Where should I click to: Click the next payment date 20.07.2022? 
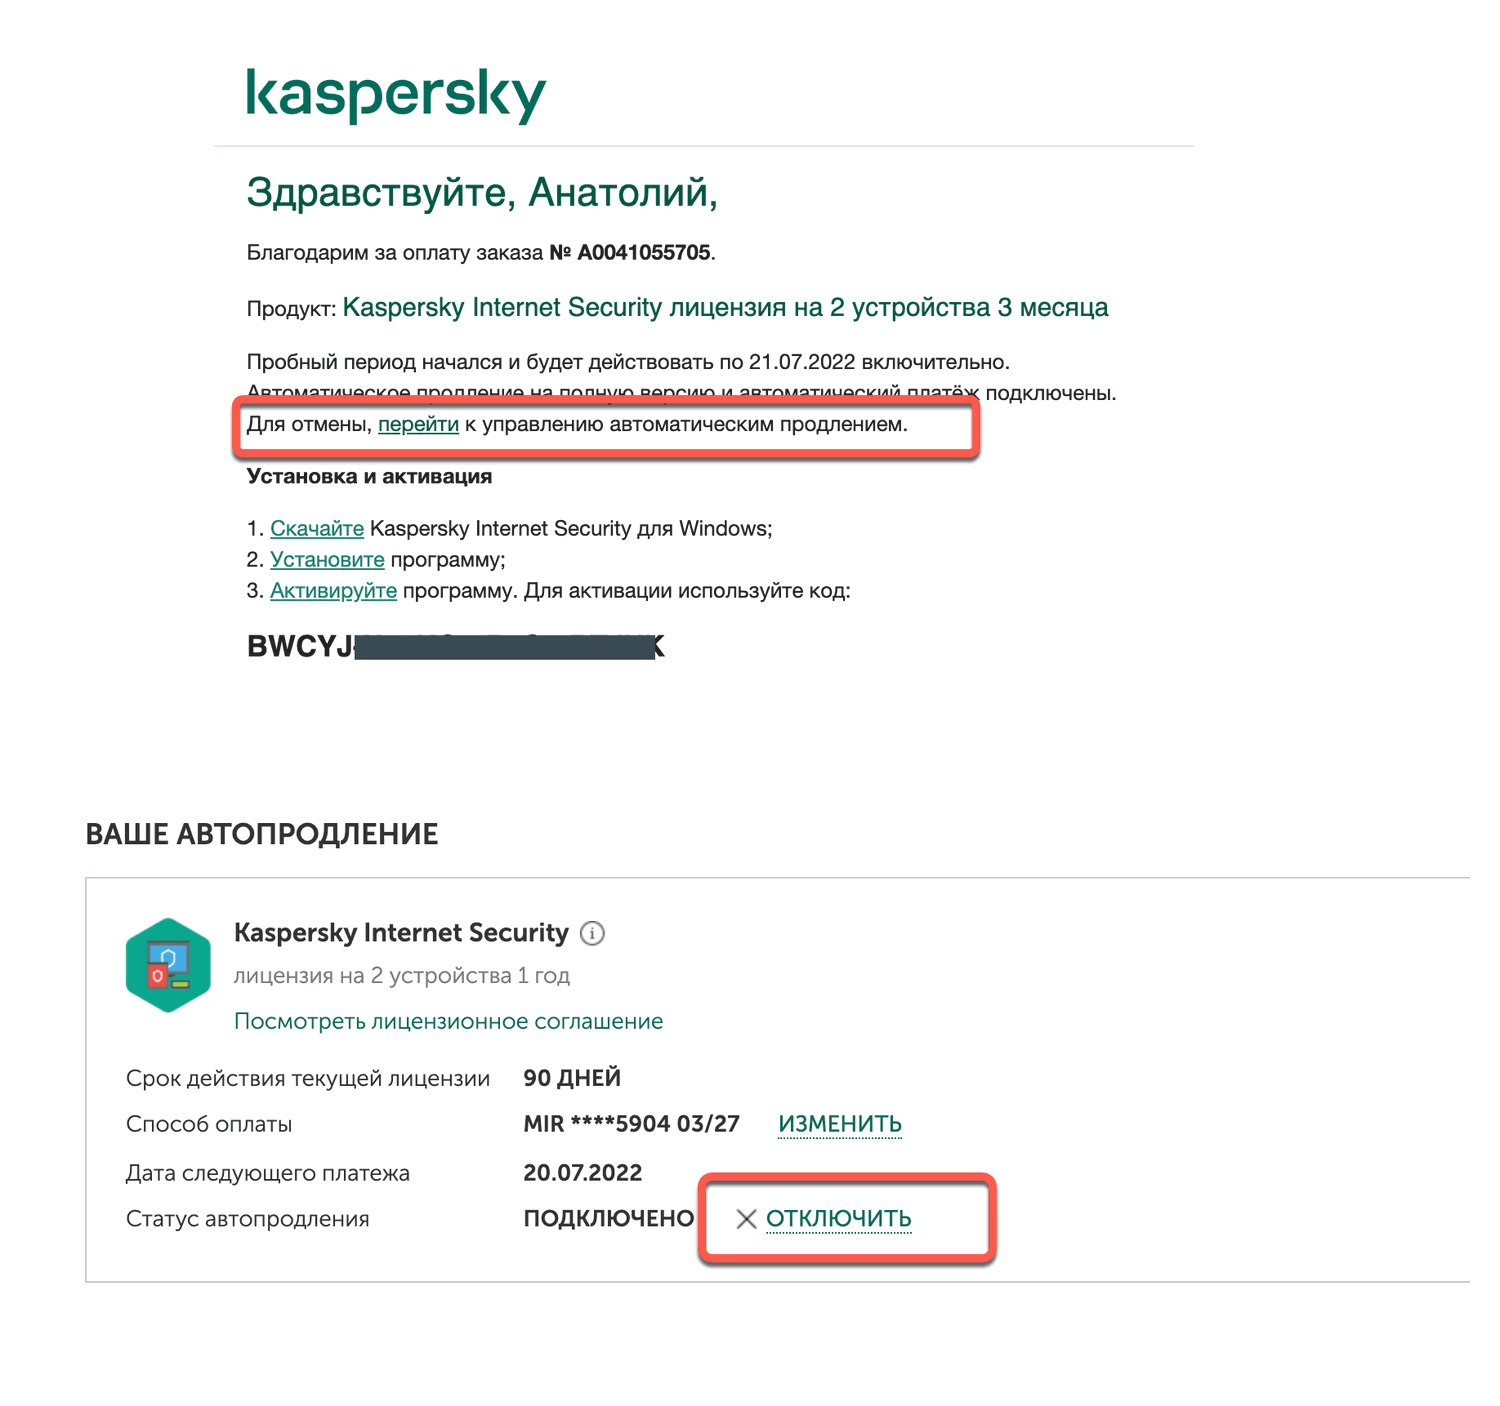click(582, 1173)
